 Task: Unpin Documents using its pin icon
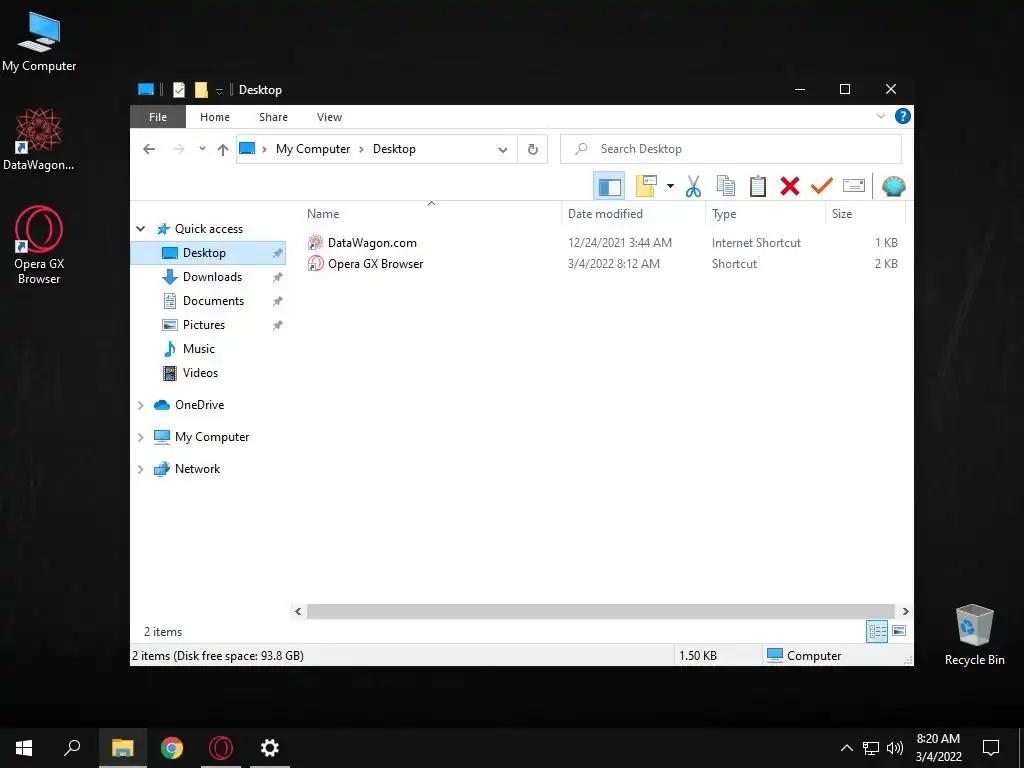pyautogui.click(x=278, y=301)
